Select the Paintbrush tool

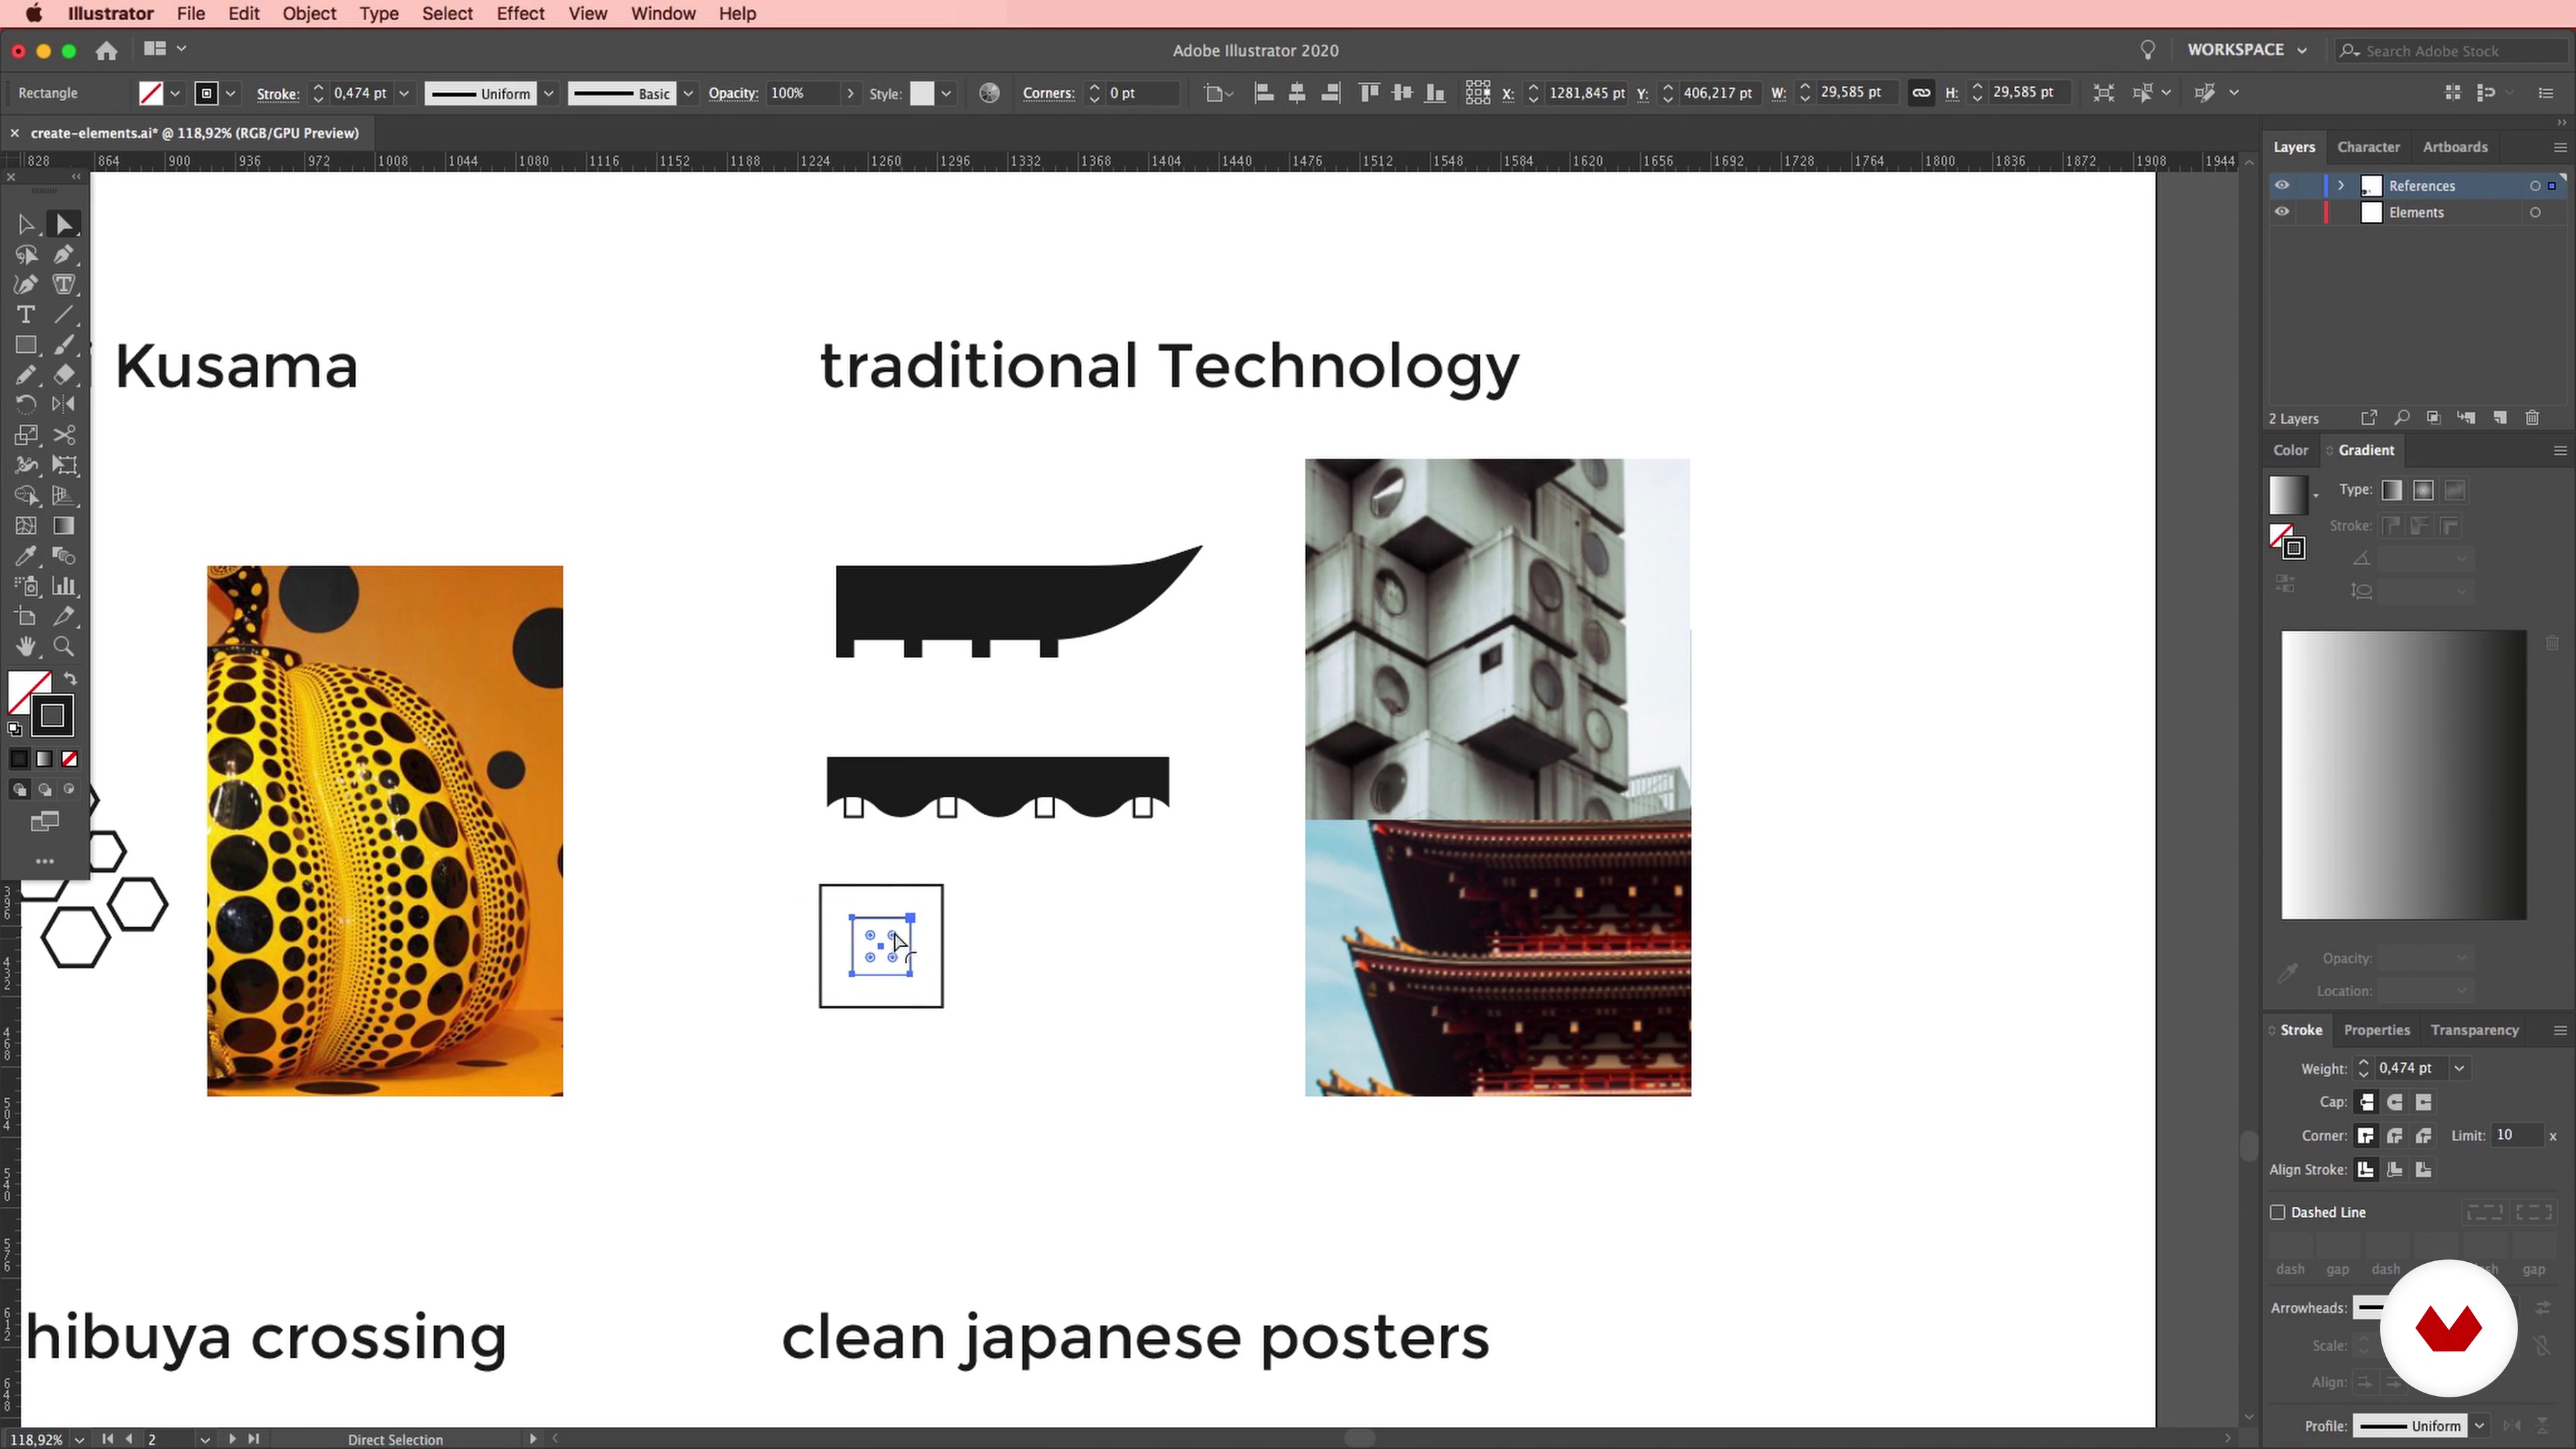pyautogui.click(x=64, y=346)
